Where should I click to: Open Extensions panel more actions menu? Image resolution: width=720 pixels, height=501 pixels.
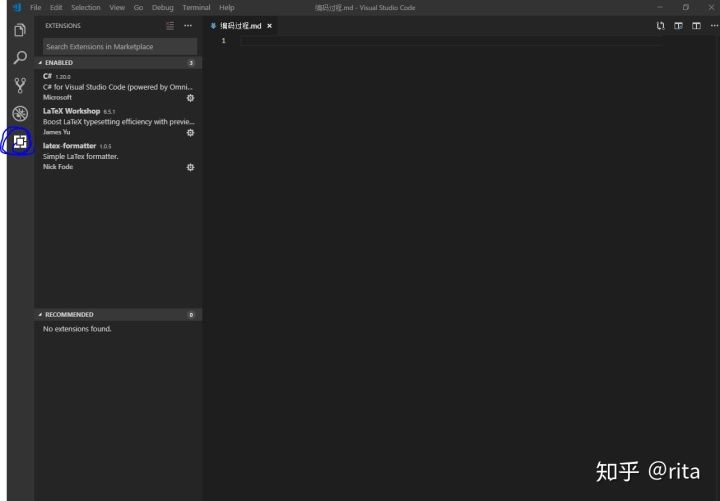coord(188,26)
